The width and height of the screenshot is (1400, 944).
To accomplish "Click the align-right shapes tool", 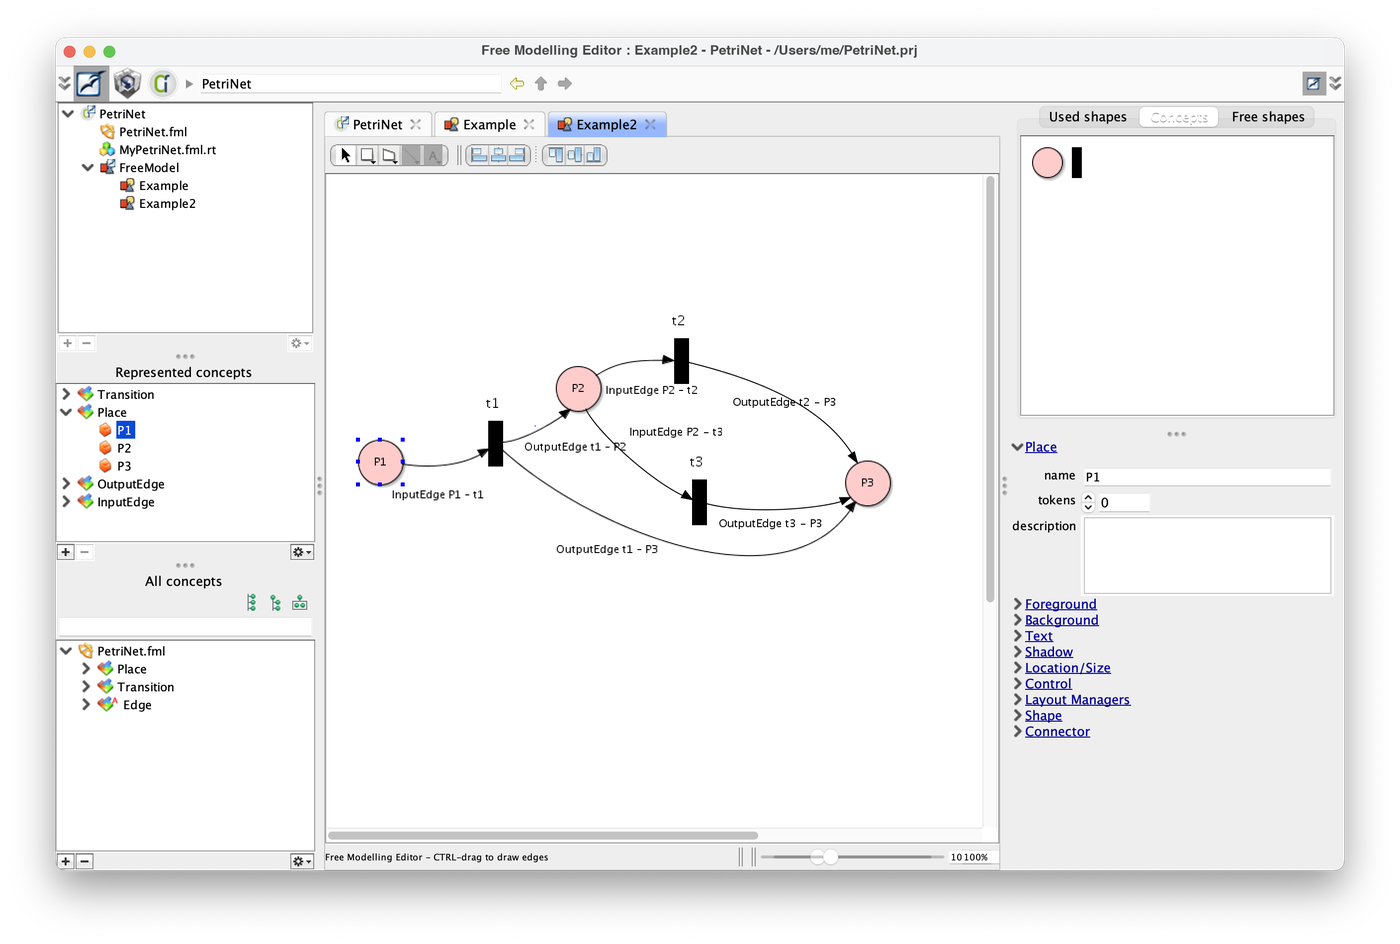I will pos(517,155).
